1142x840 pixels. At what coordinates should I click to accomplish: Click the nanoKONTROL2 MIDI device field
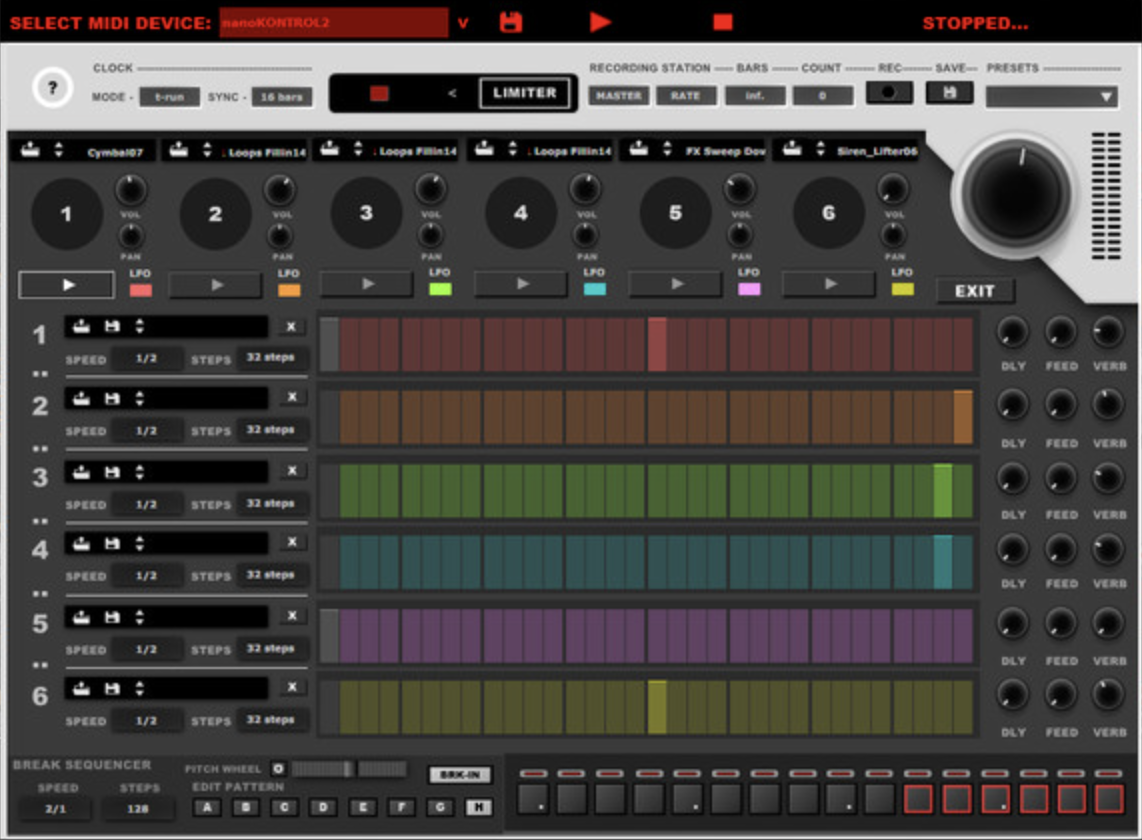coord(334,23)
